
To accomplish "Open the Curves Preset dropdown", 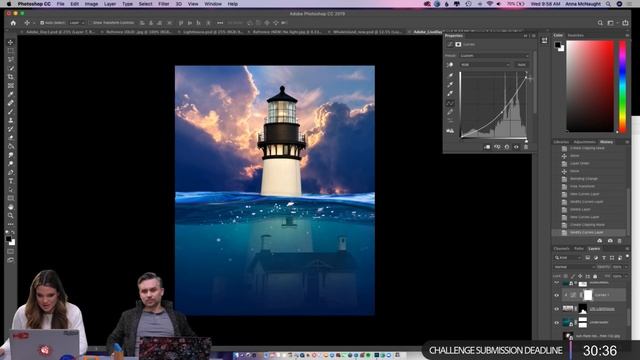I will 493,56.
